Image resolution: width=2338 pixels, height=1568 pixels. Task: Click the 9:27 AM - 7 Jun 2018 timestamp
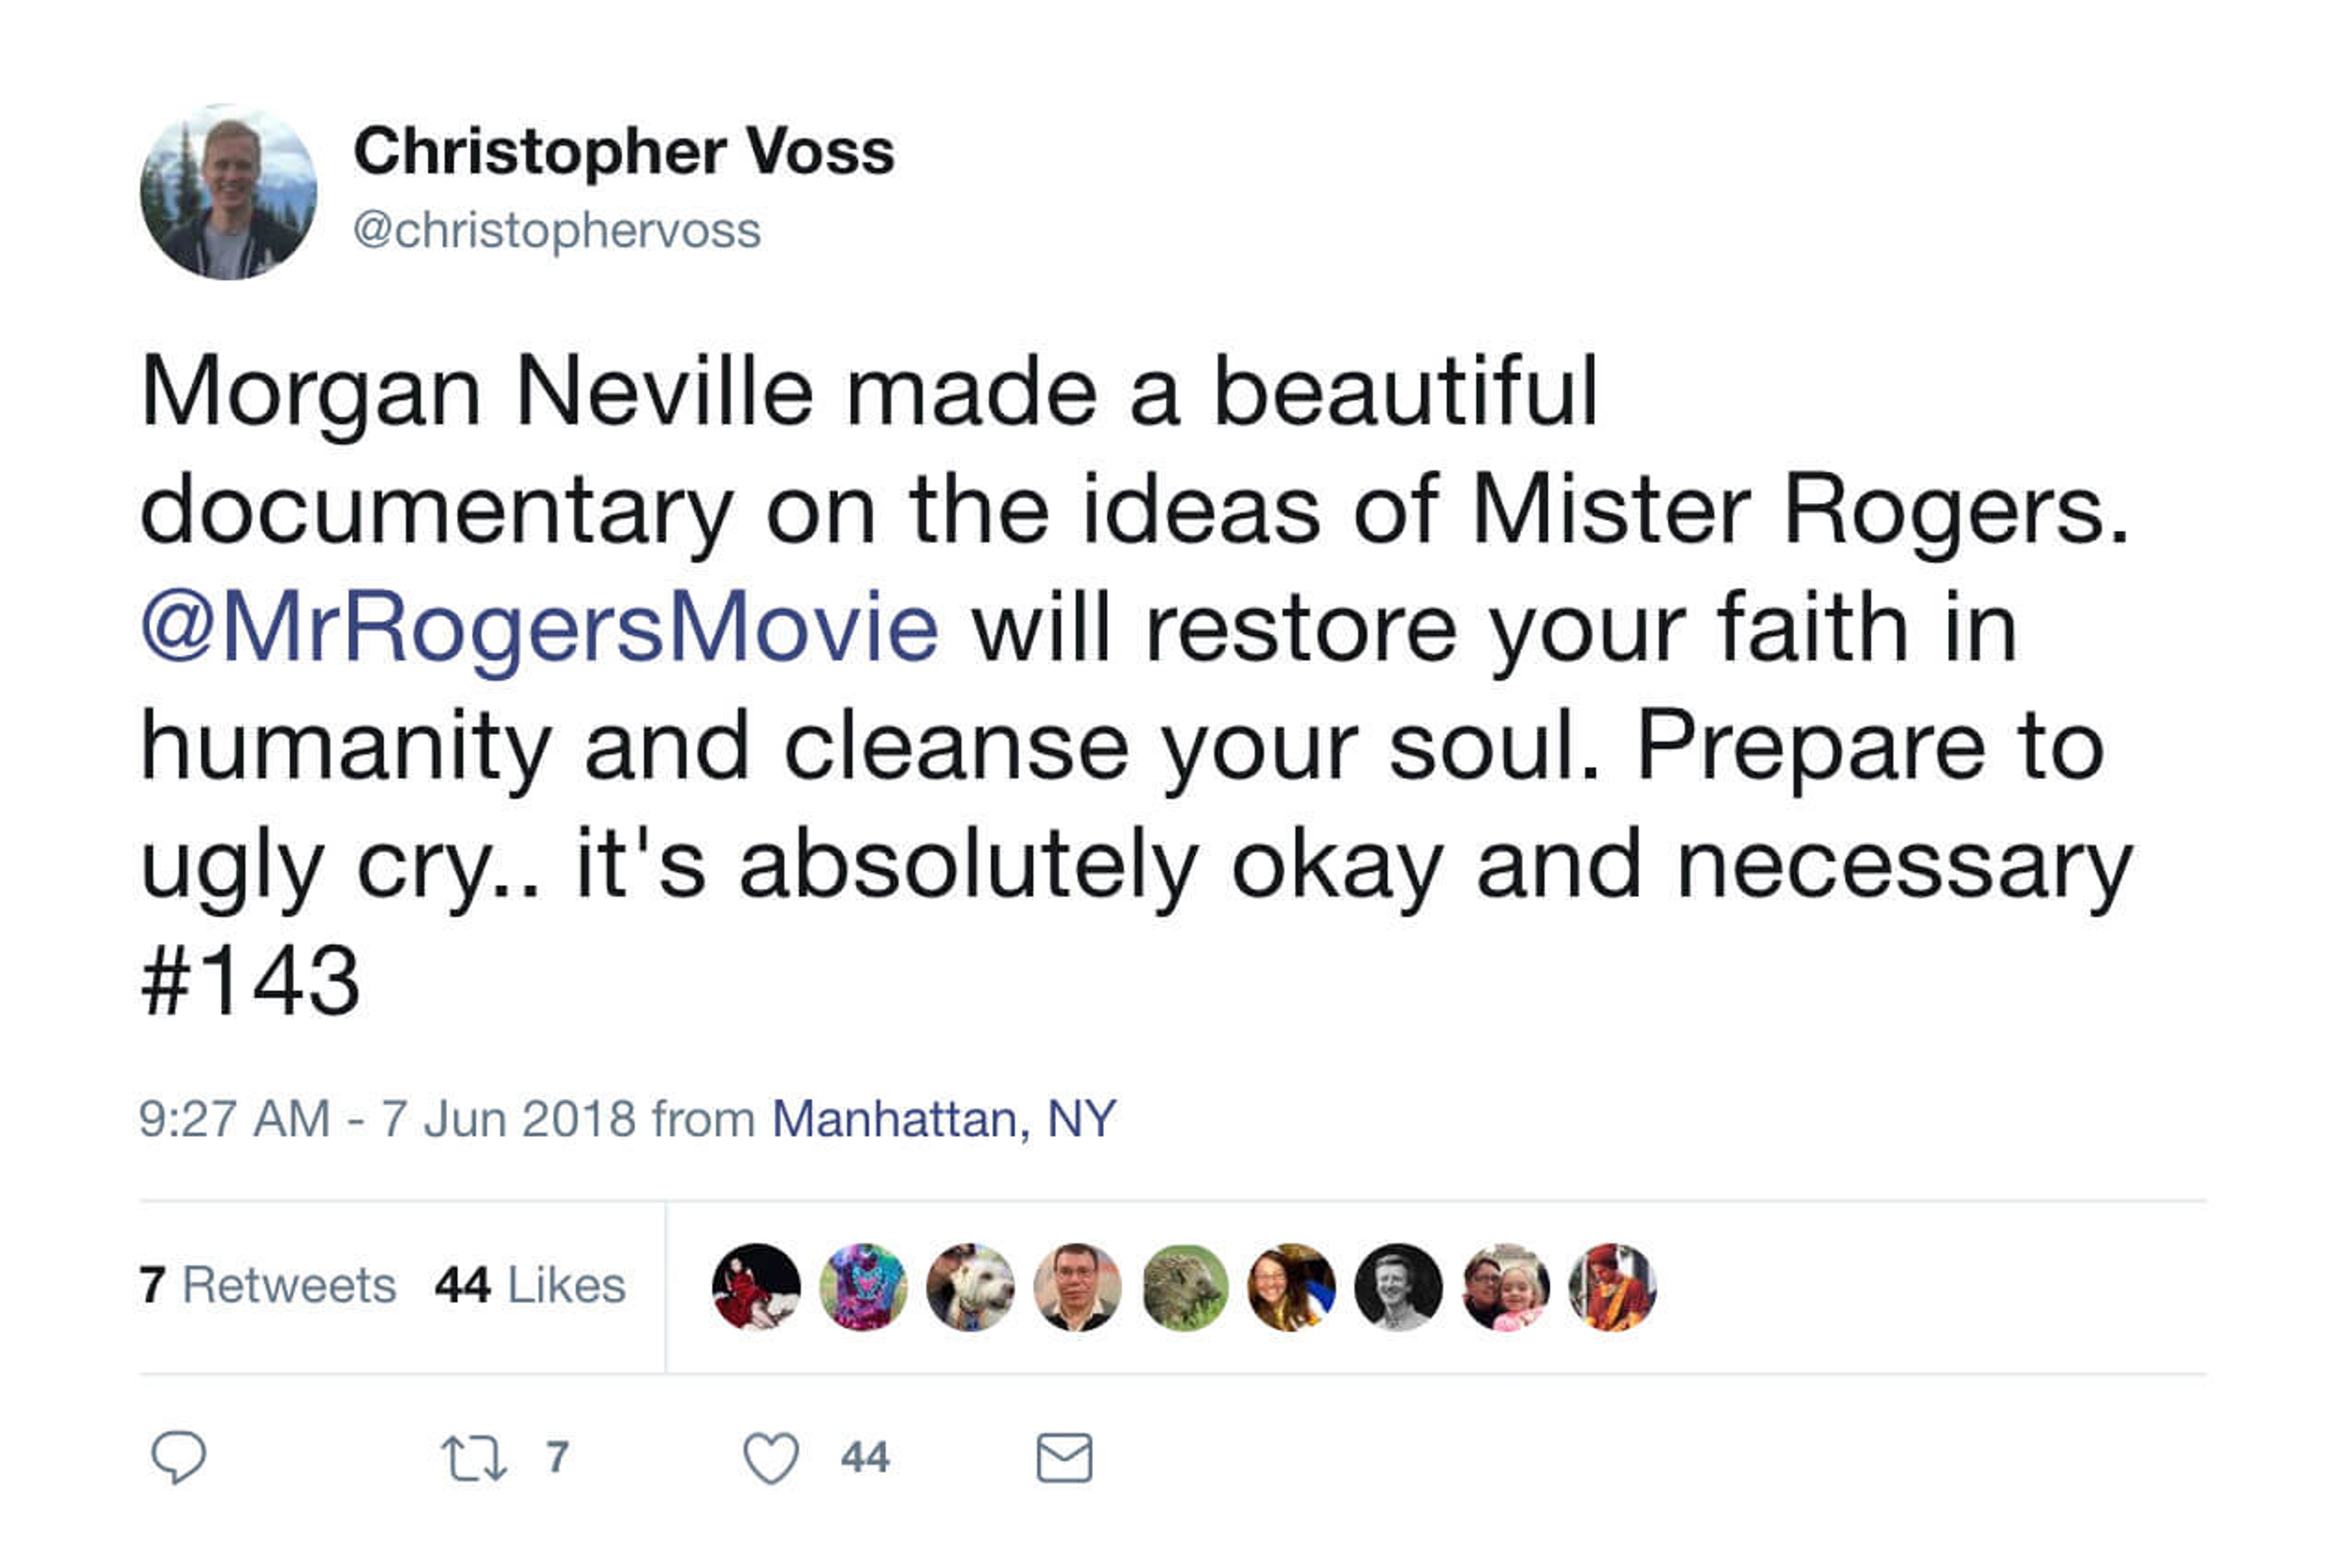387,1119
